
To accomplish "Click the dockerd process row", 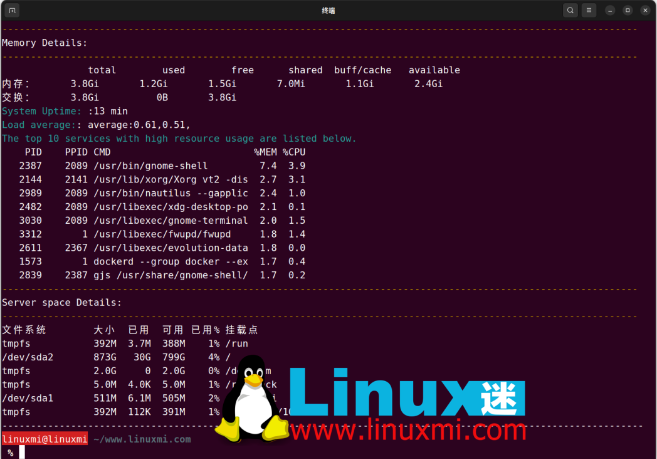I will click(x=162, y=262).
